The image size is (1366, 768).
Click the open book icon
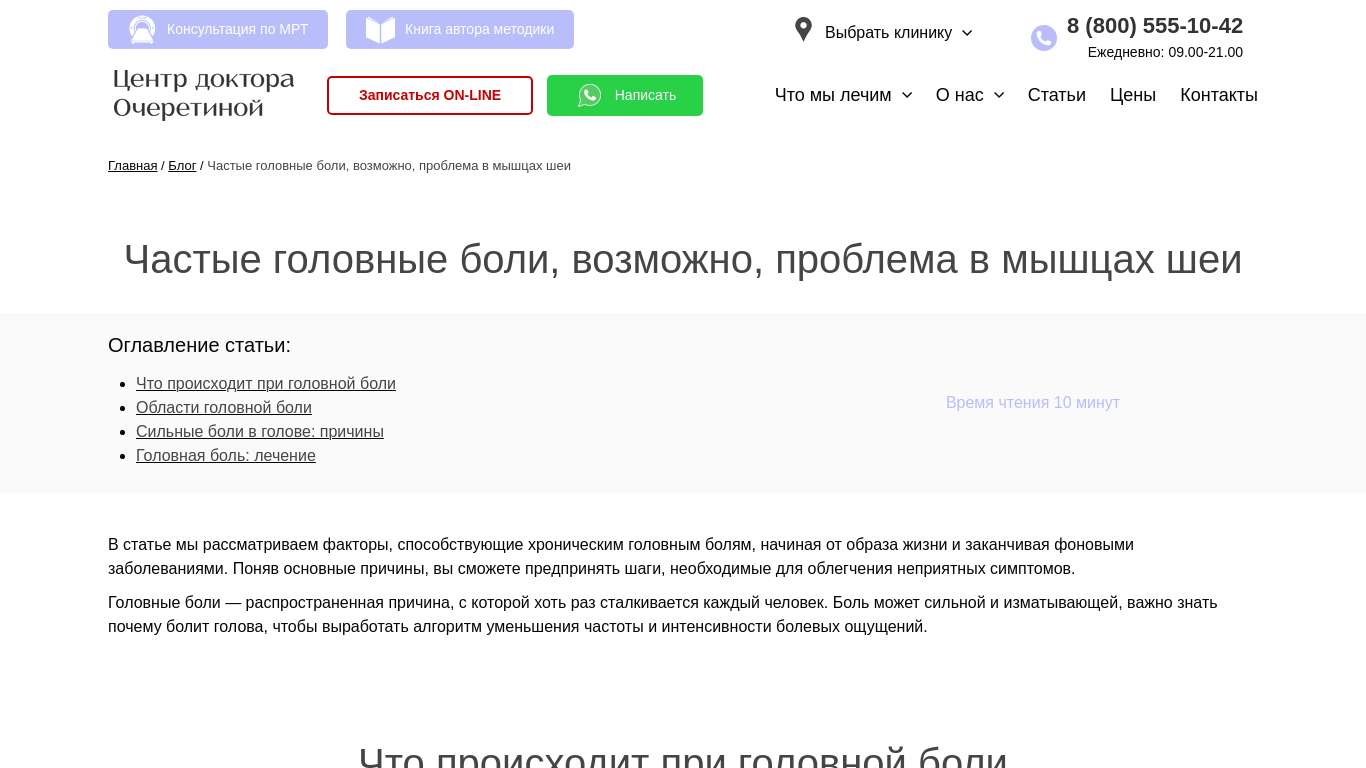point(380,30)
